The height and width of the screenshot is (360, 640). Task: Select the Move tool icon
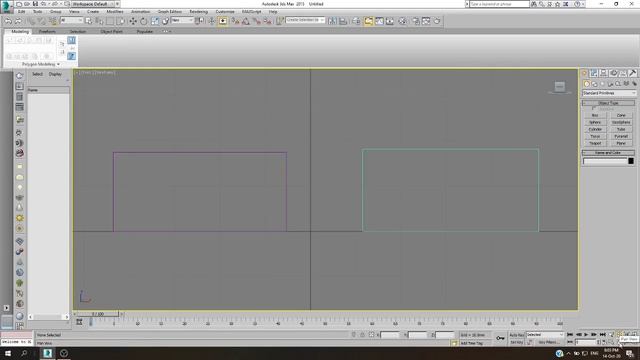pos(133,21)
